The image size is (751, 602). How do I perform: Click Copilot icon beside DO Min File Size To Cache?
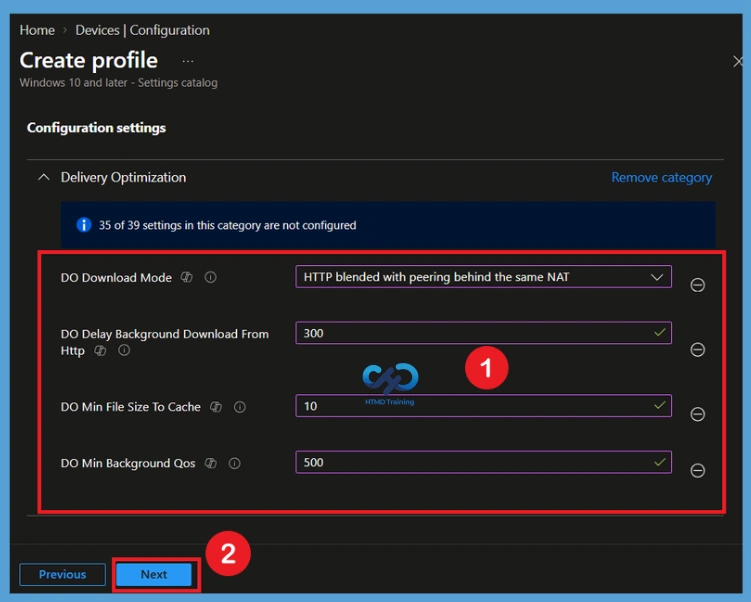click(x=216, y=407)
